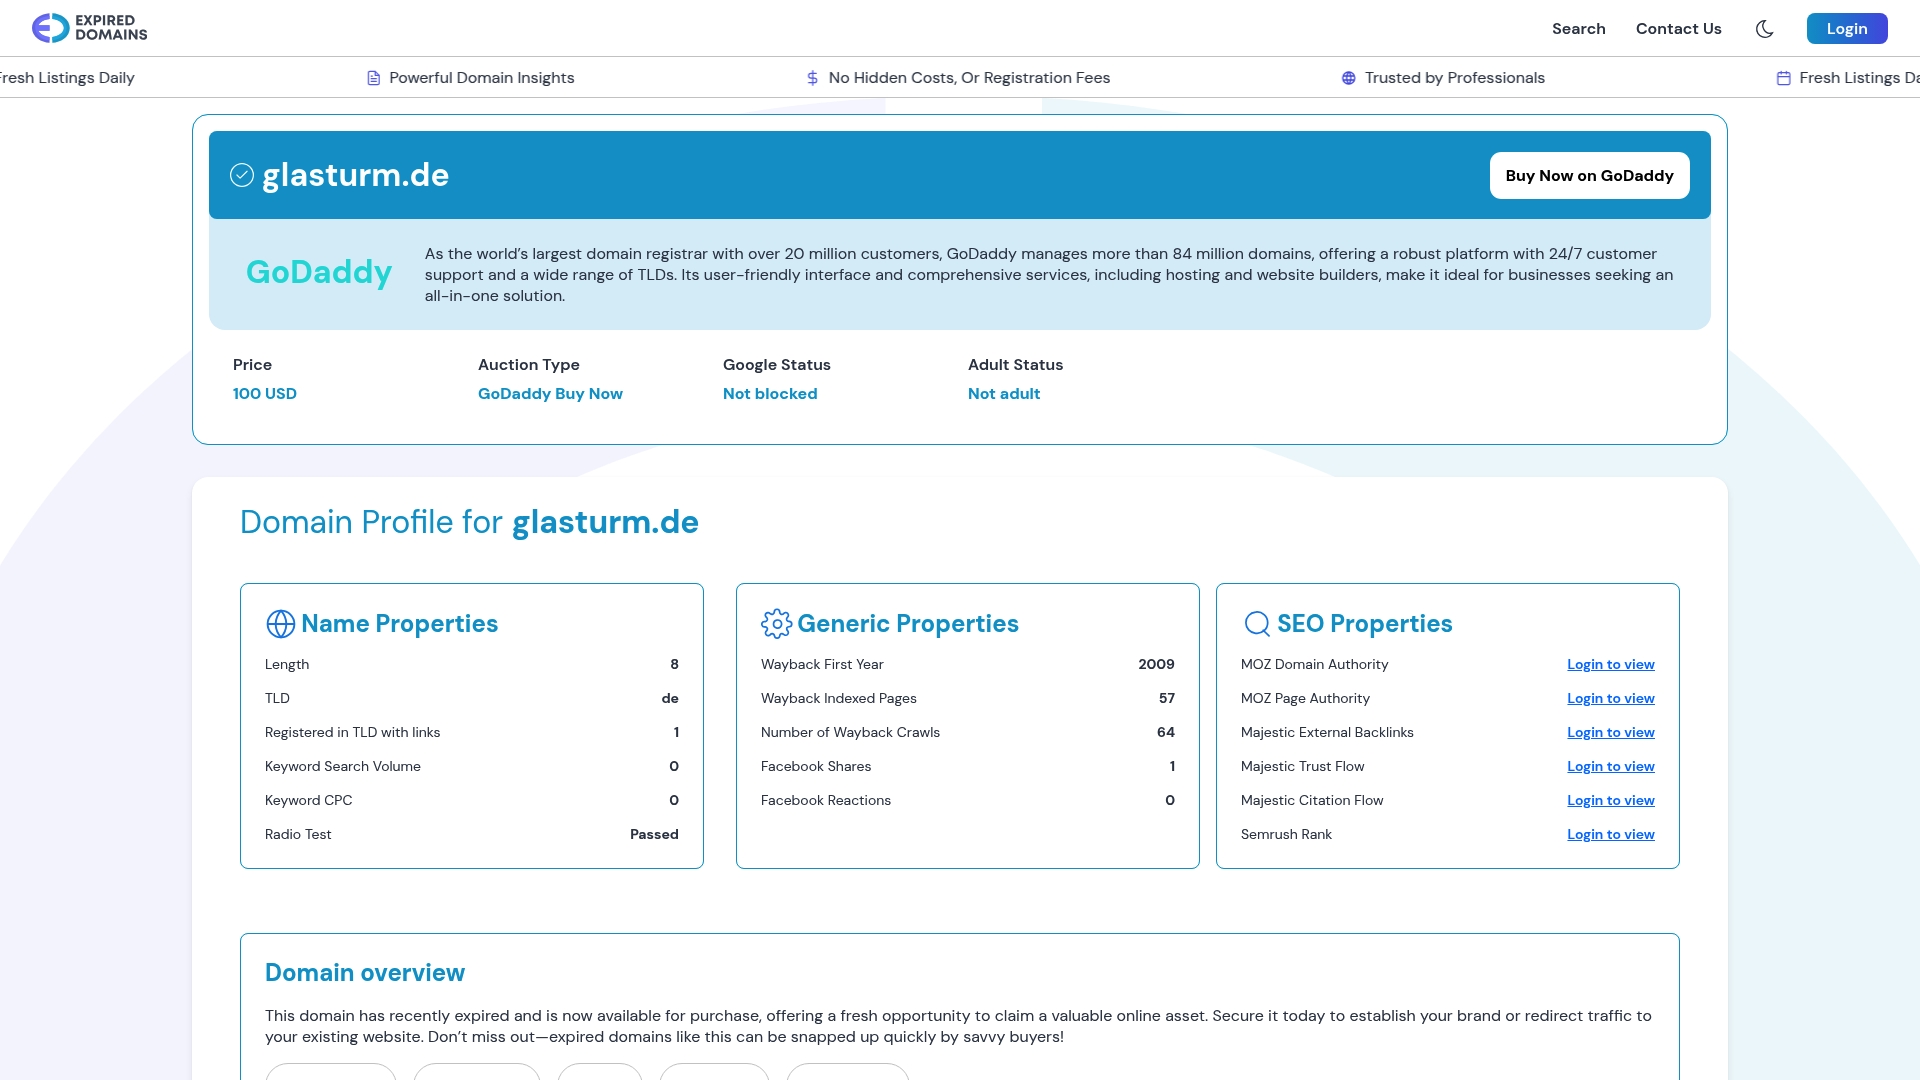Click the glasturm.de title in blue banner

(355, 175)
